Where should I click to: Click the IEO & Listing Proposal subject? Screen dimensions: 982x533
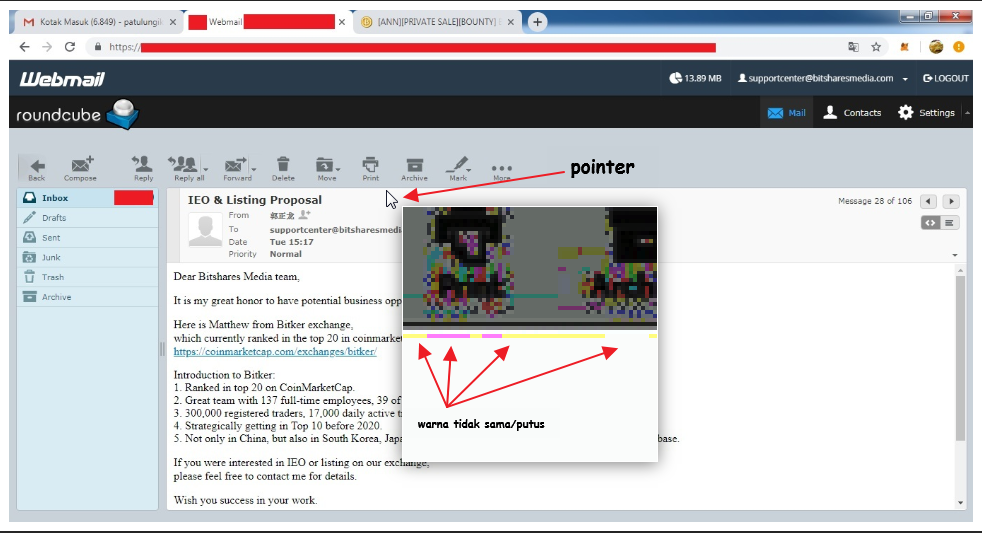[x=254, y=200]
